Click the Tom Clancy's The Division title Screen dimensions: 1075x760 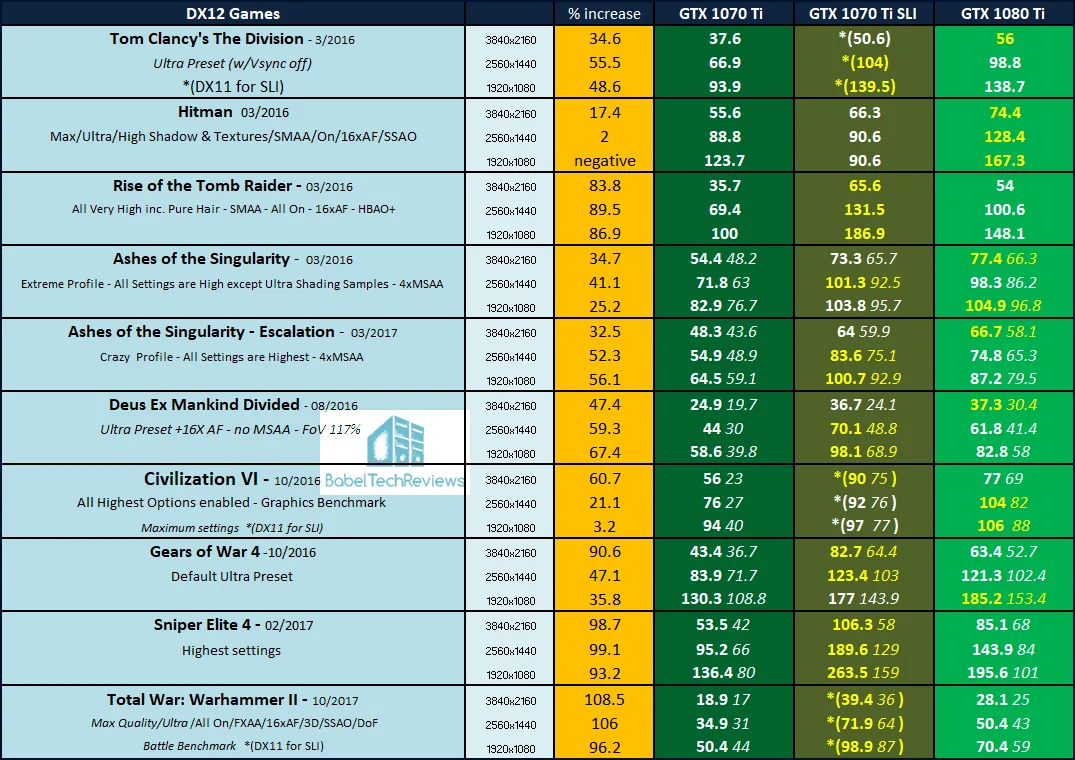207,39
